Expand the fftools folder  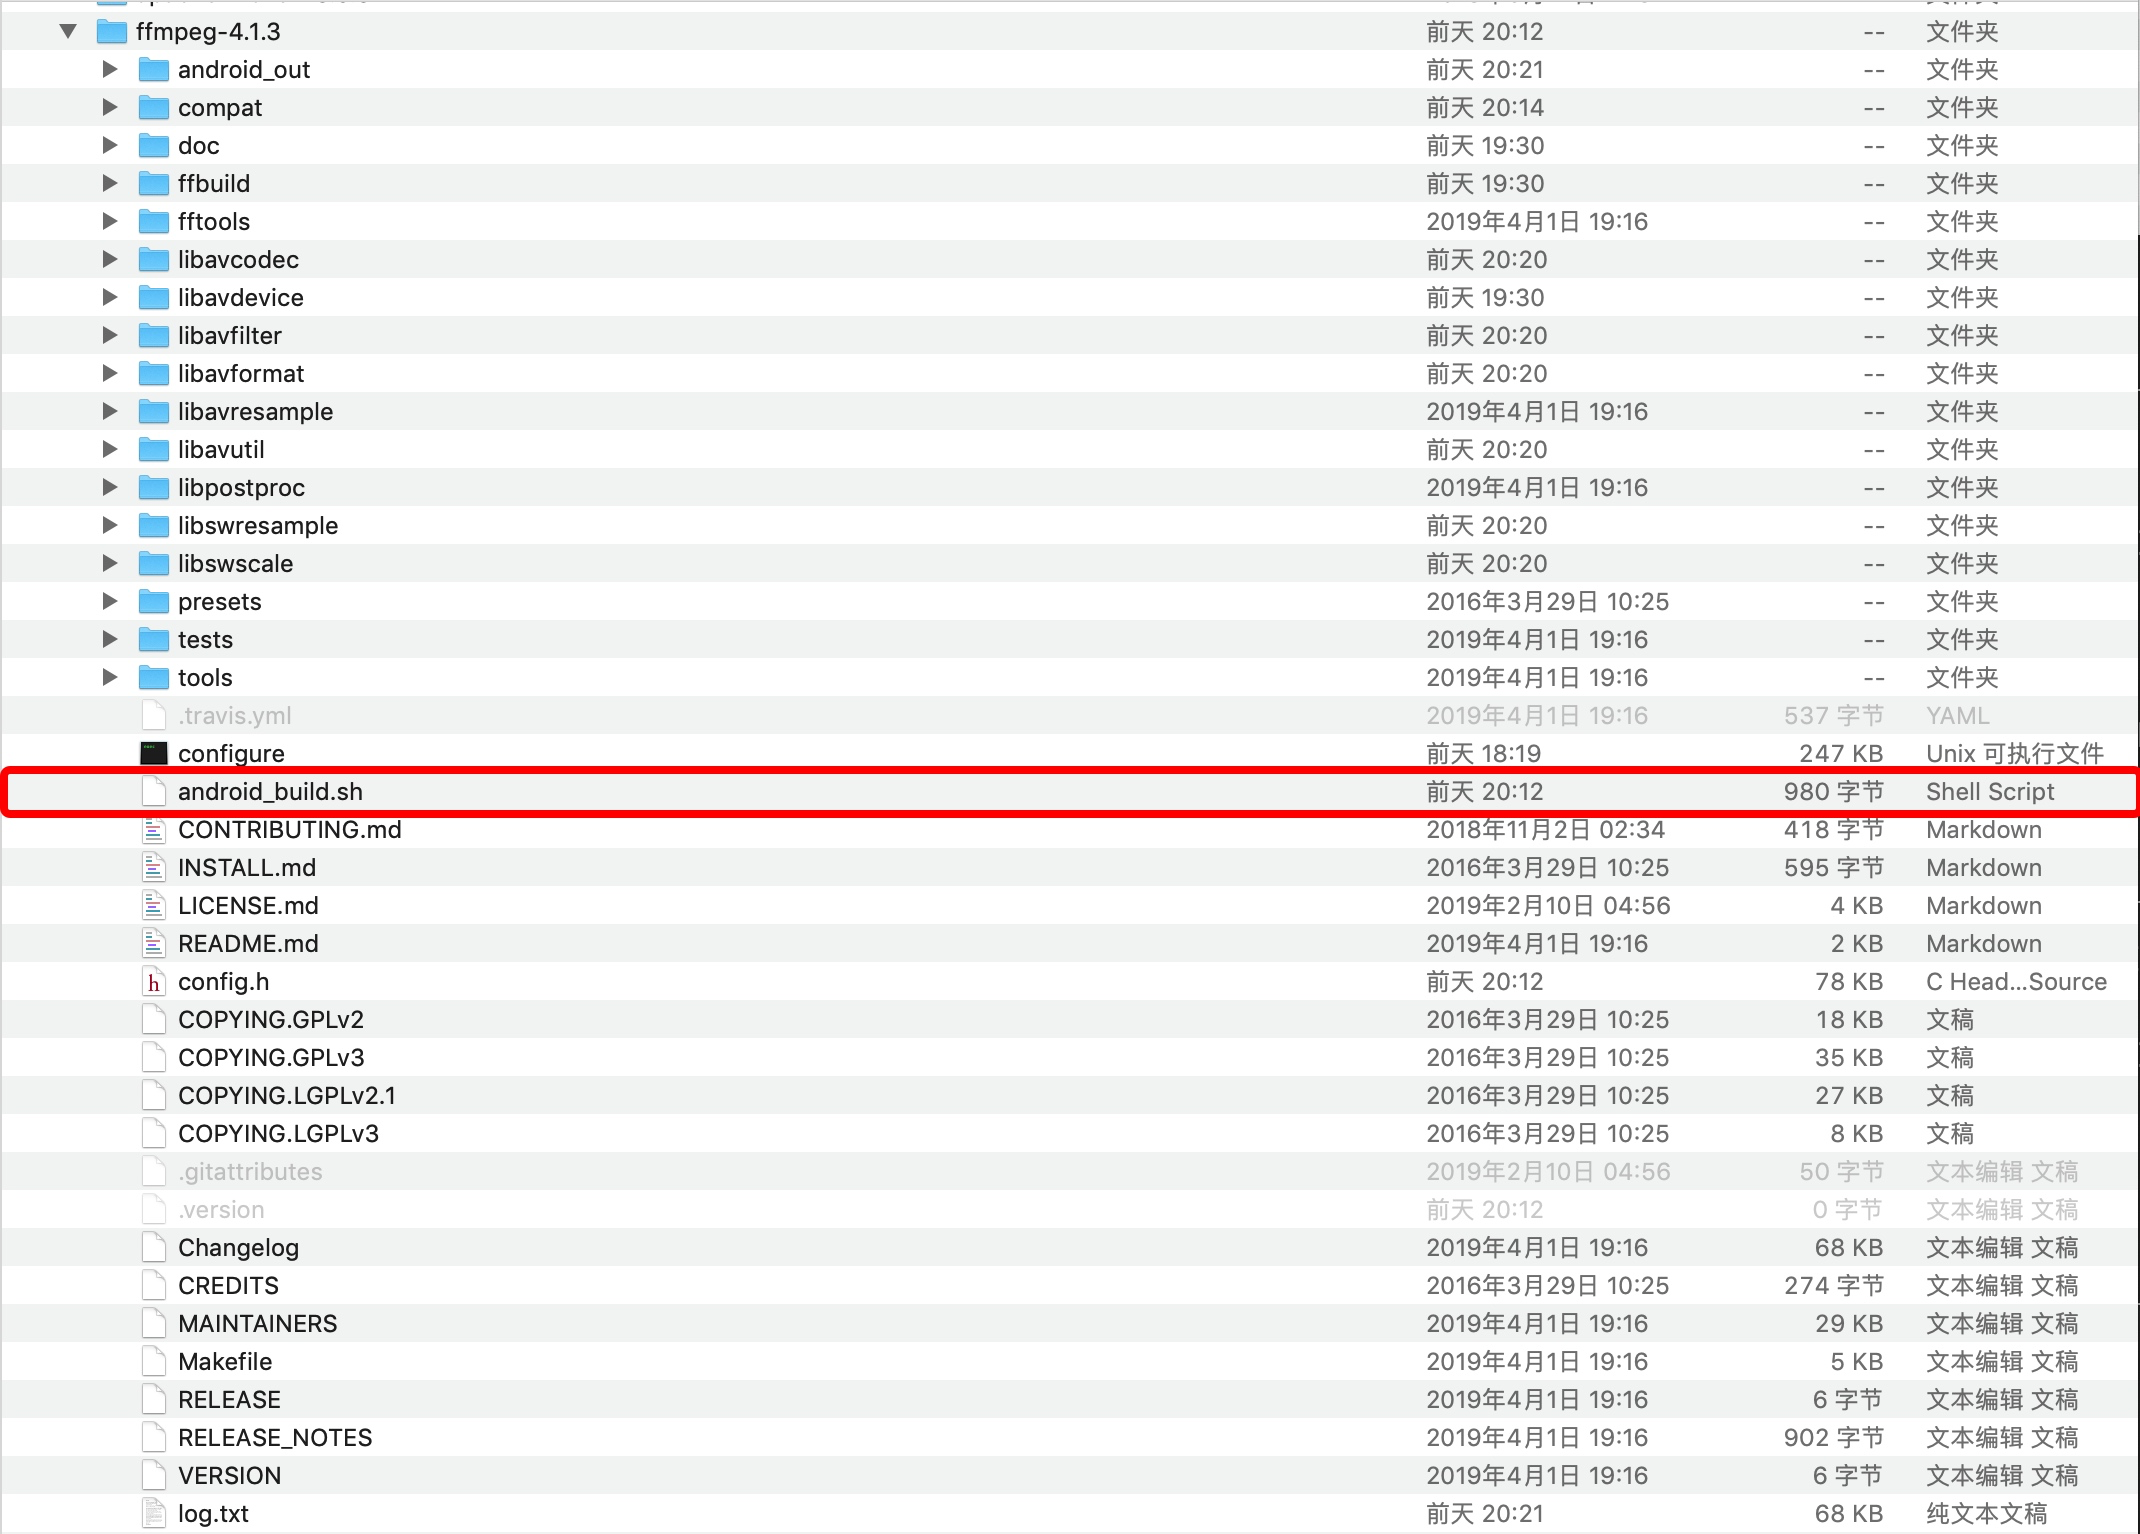[110, 221]
